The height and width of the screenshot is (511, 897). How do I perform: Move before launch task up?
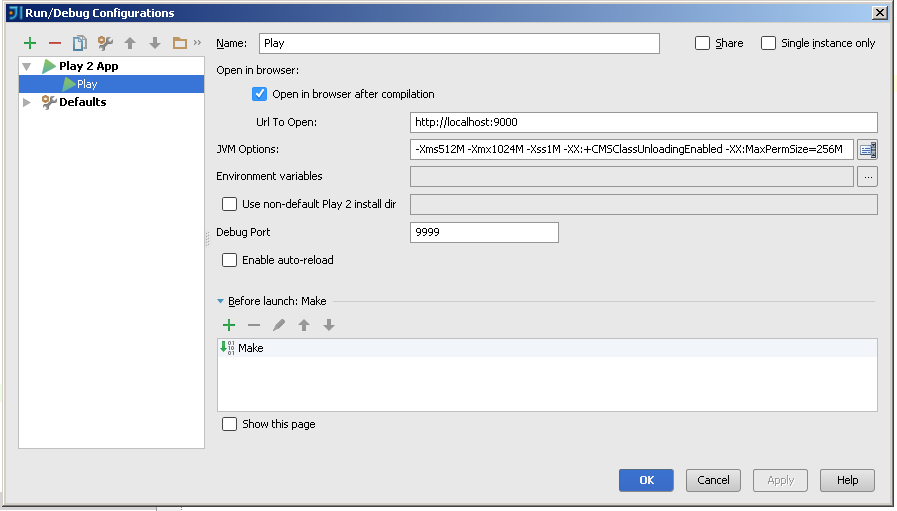[304, 325]
